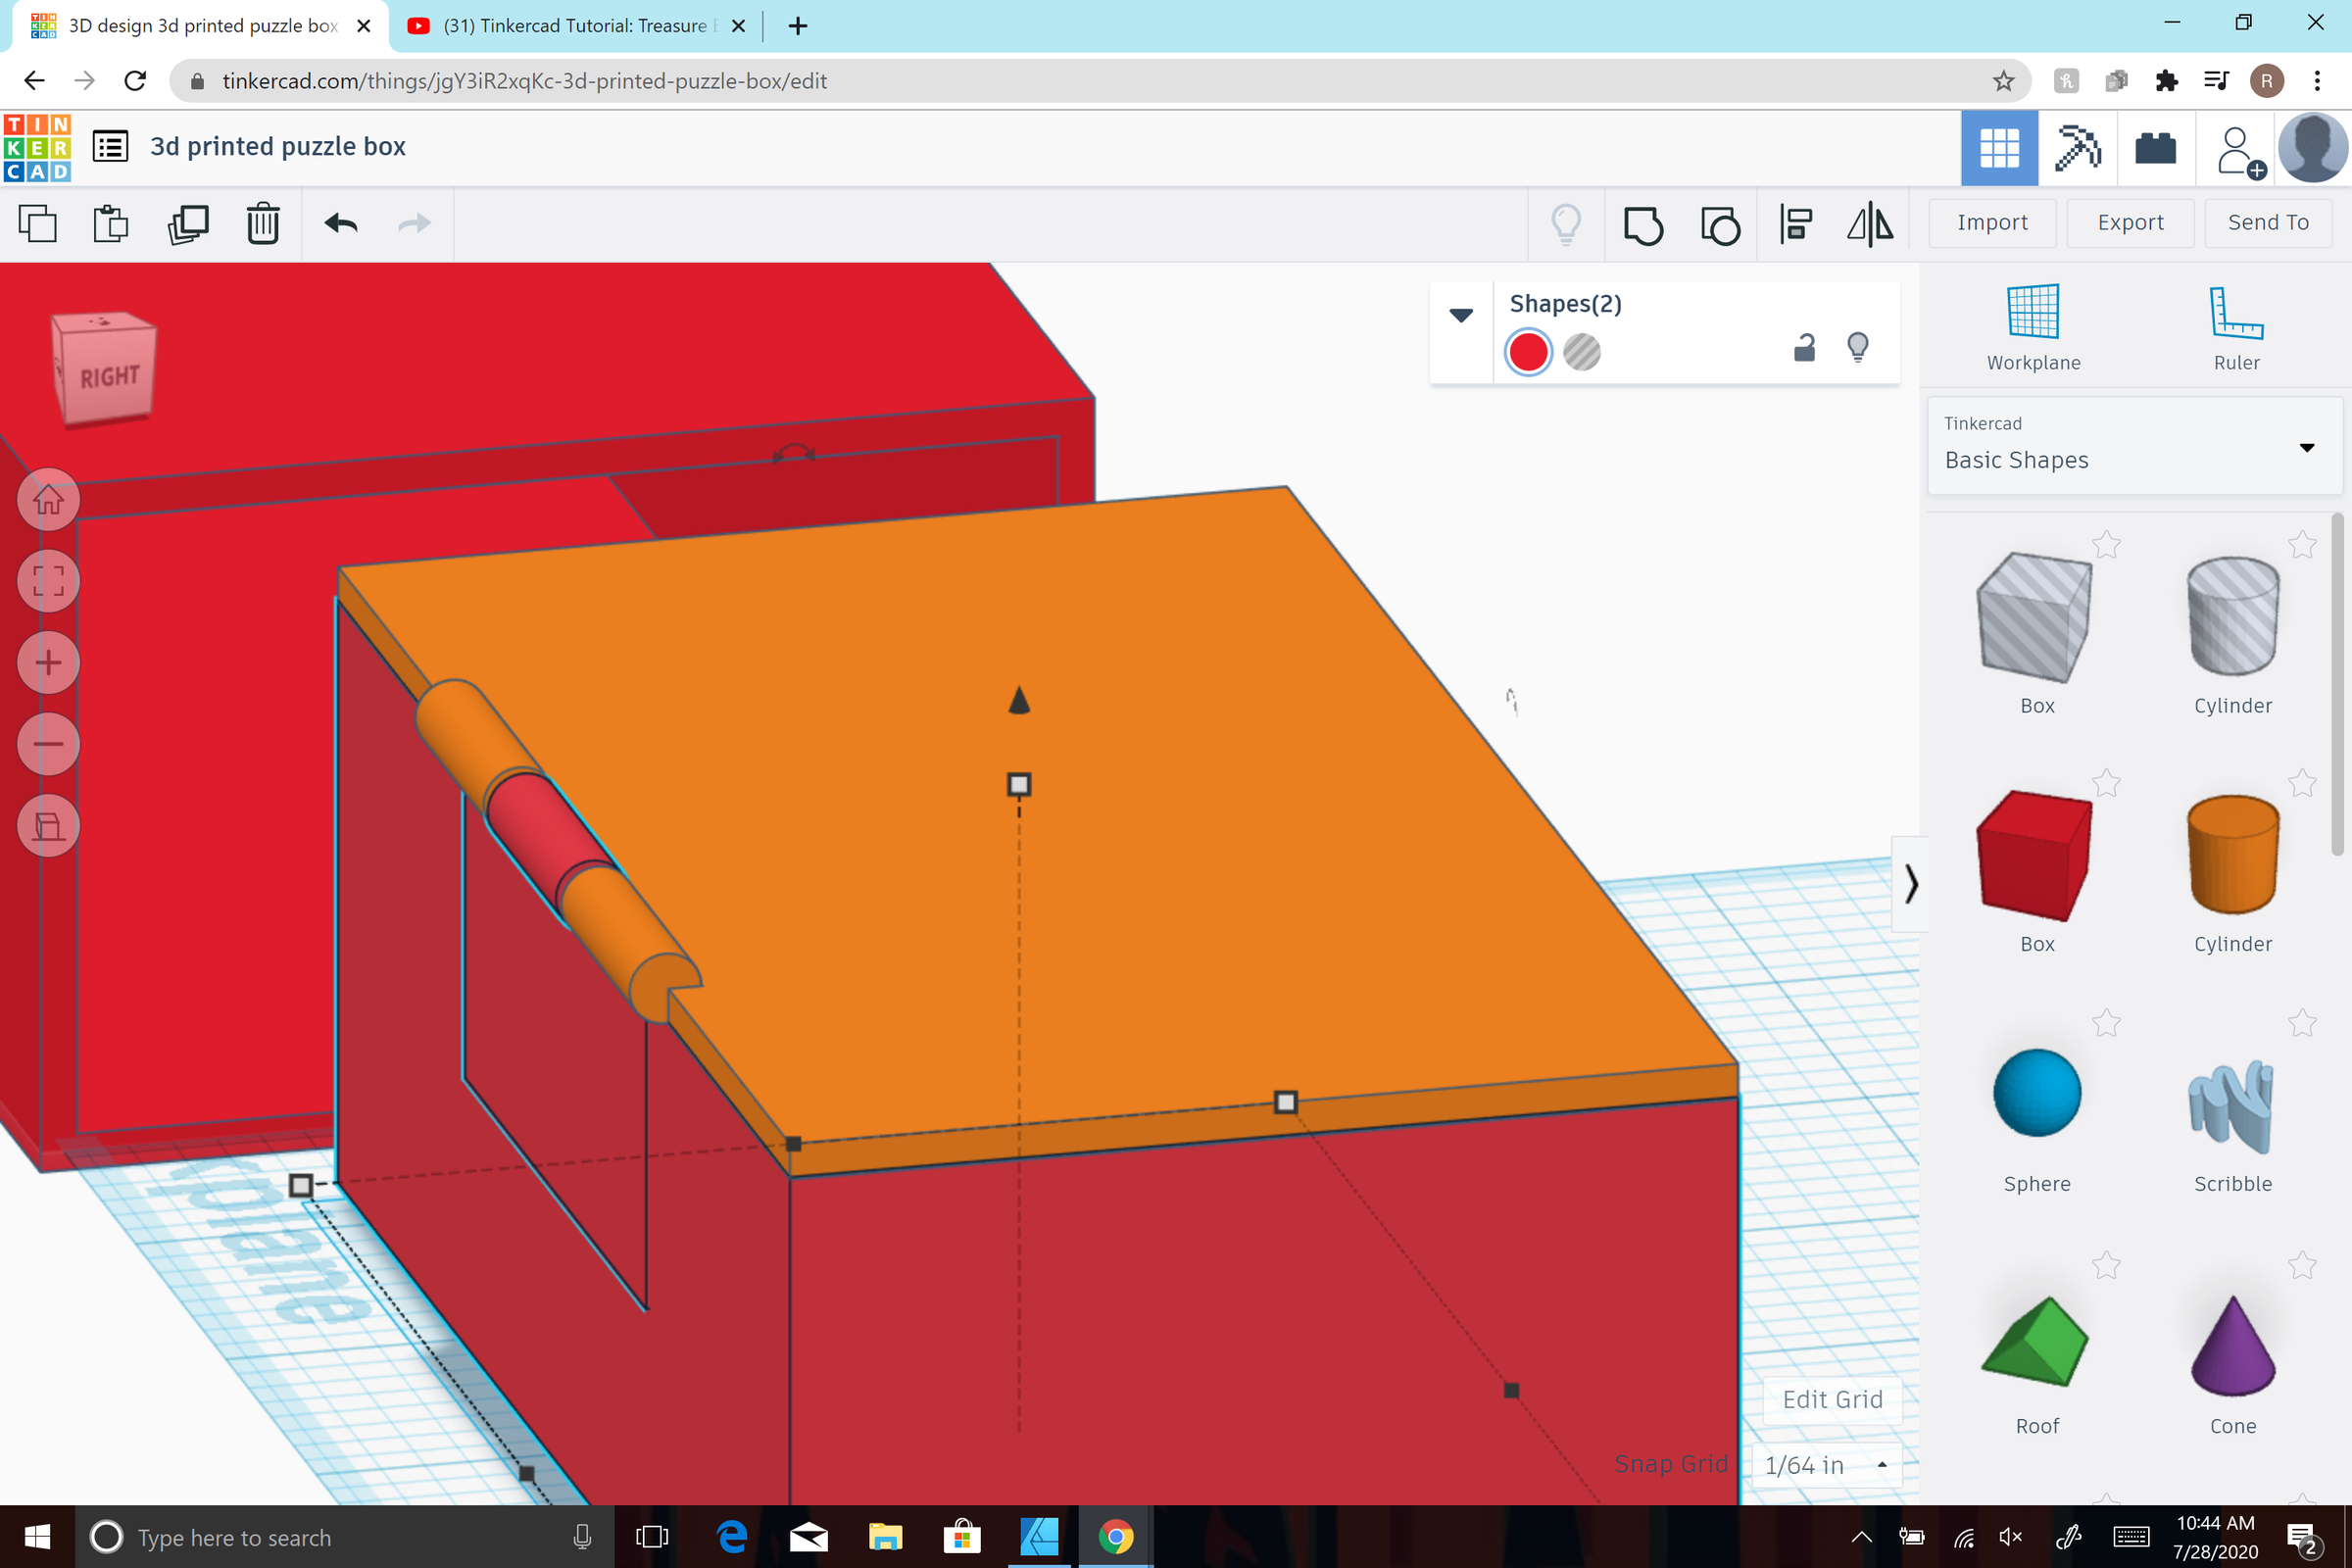Select the Ungroup tool
2352x1568 pixels.
click(x=1720, y=225)
